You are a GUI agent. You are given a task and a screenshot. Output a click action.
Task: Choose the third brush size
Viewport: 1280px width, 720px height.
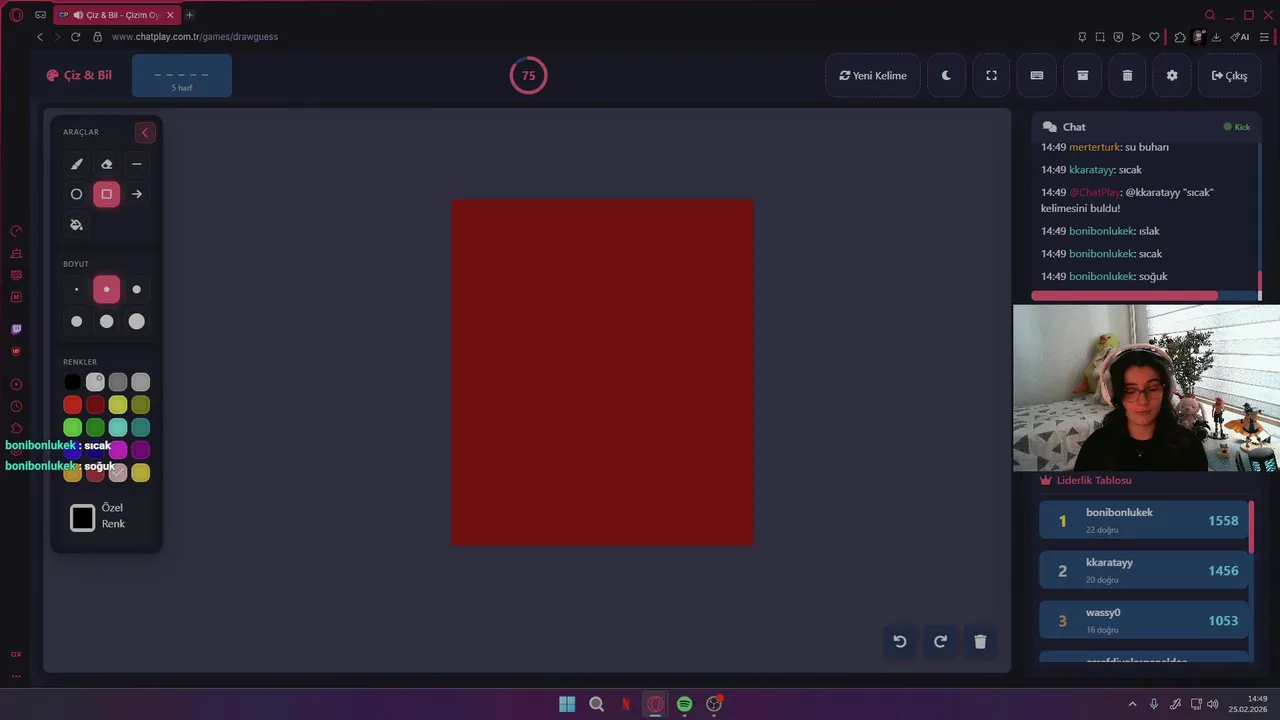pos(137,290)
